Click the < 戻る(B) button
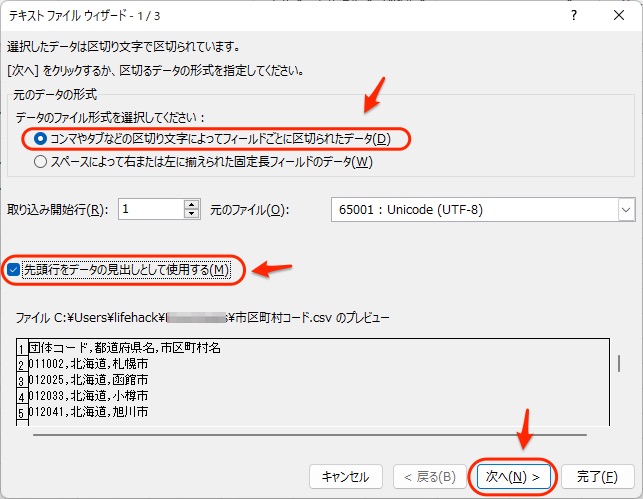 (430, 476)
